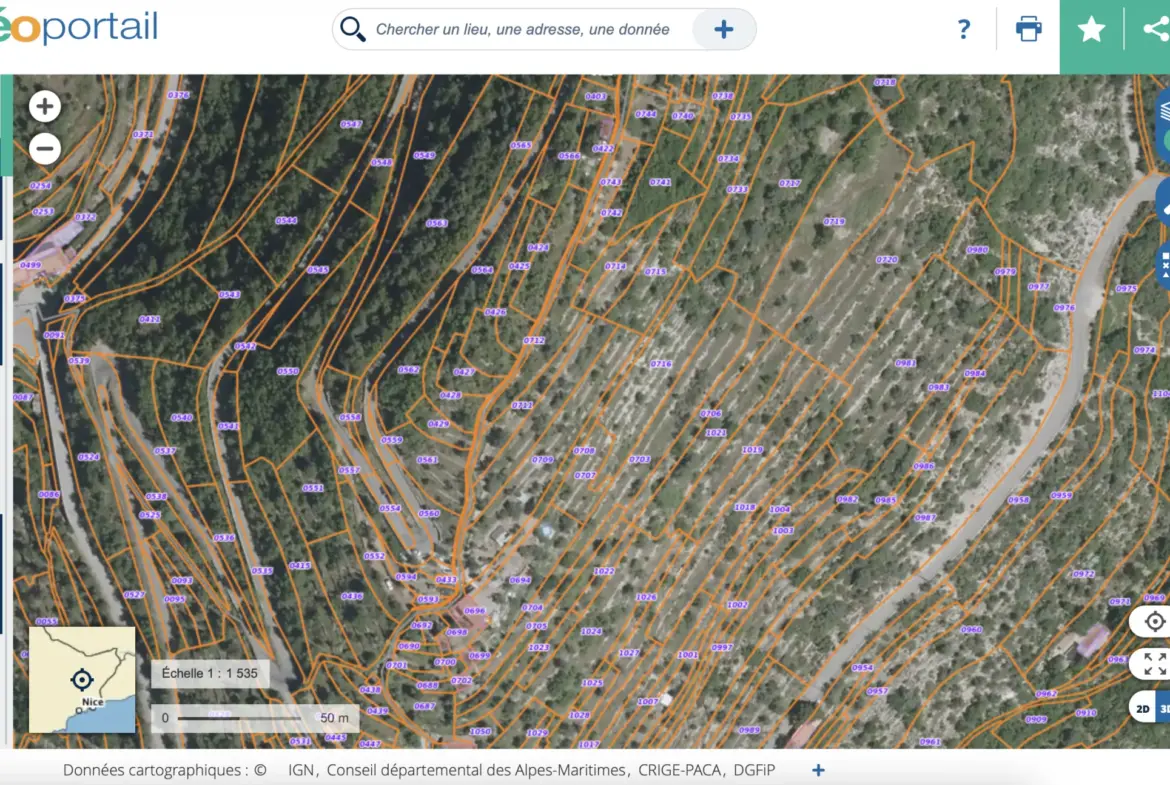Select parcel label 0499
This screenshot has height=785, width=1170.
[x=31, y=264]
